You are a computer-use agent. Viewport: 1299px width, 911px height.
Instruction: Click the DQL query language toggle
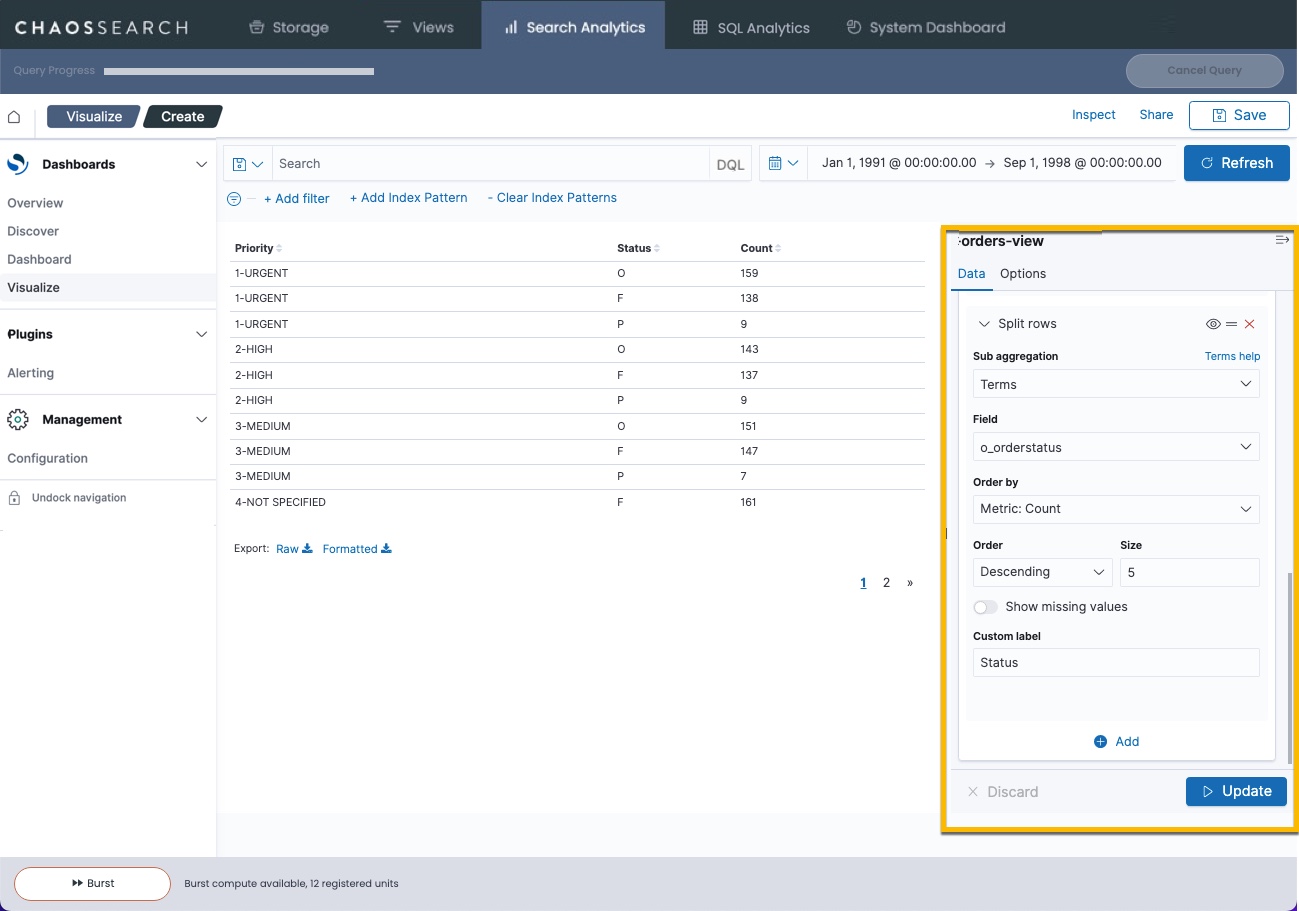click(x=730, y=164)
